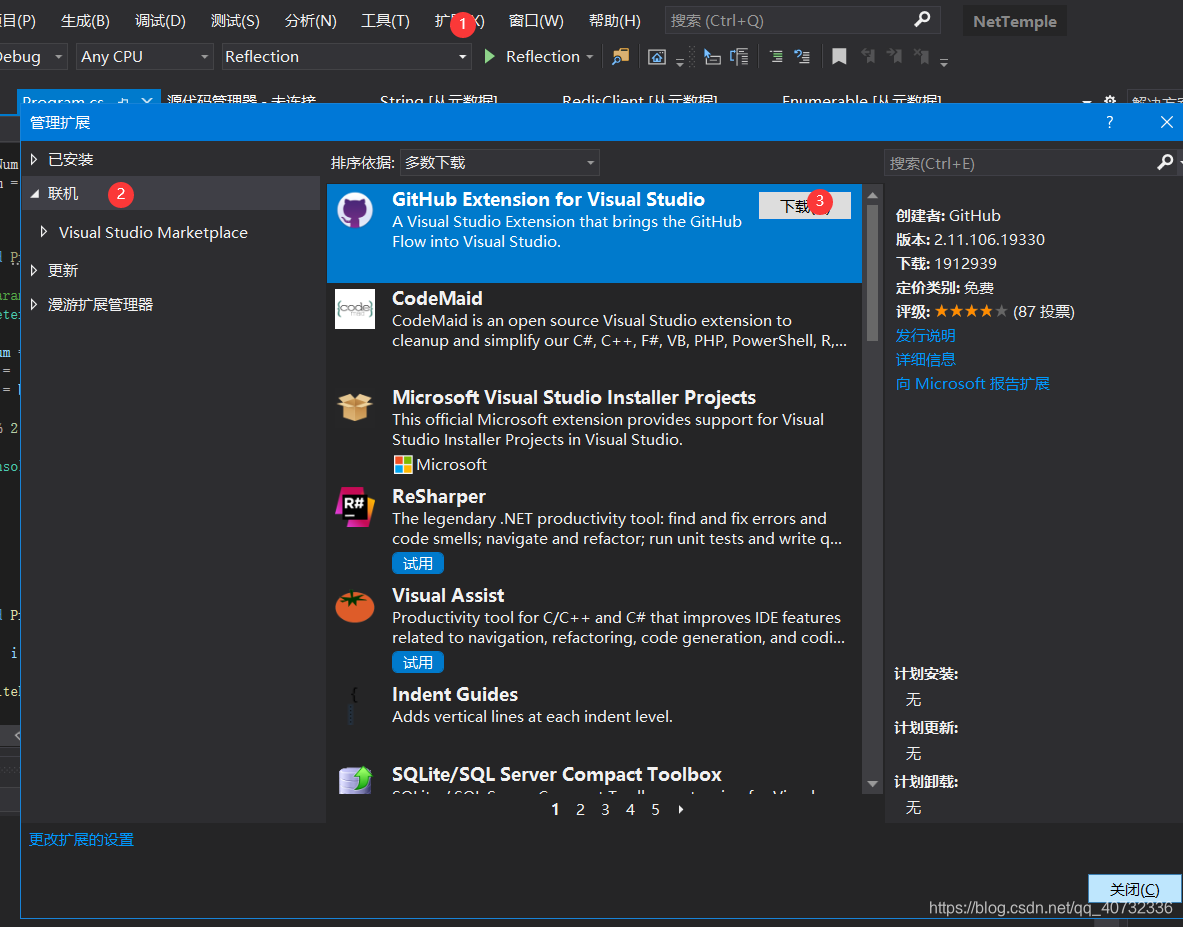
Task: Click 试用 button under Visual Assist
Action: (417, 662)
